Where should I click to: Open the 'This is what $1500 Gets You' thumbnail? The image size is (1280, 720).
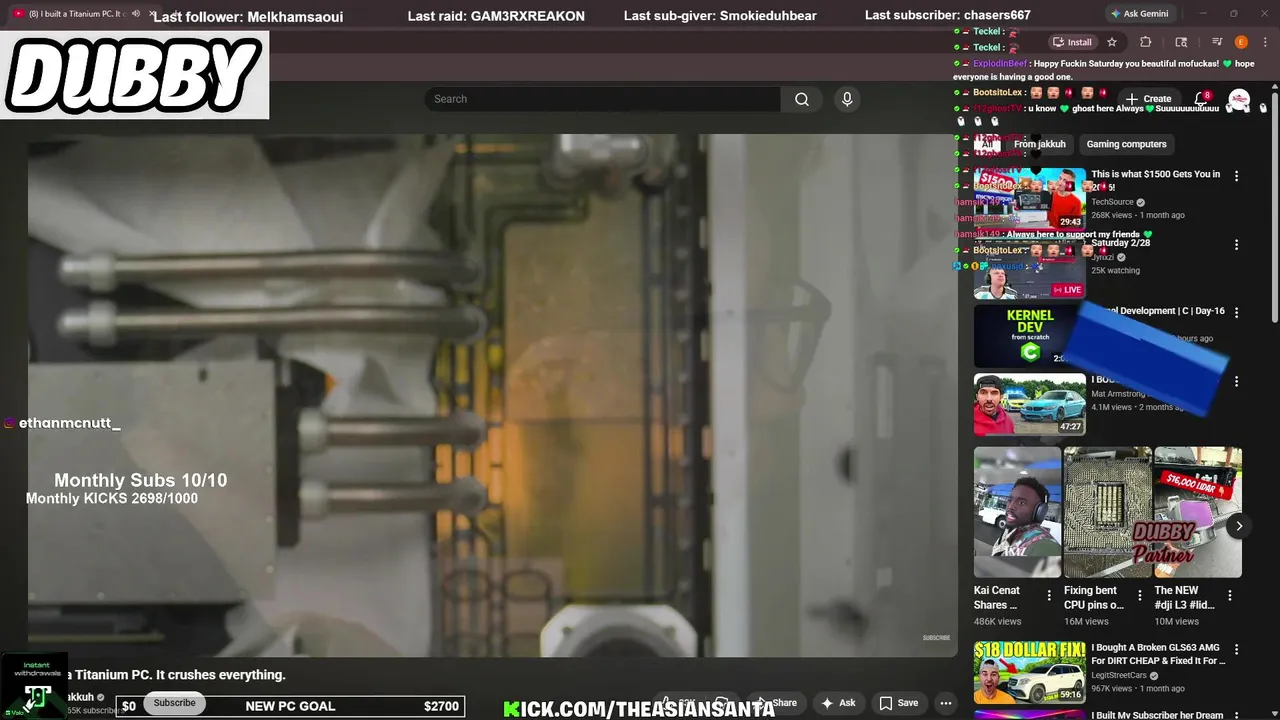pyautogui.click(x=1030, y=198)
